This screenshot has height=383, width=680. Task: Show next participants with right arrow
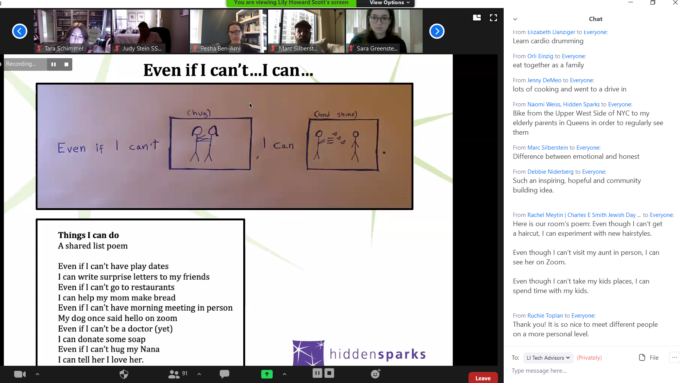[x=437, y=31]
